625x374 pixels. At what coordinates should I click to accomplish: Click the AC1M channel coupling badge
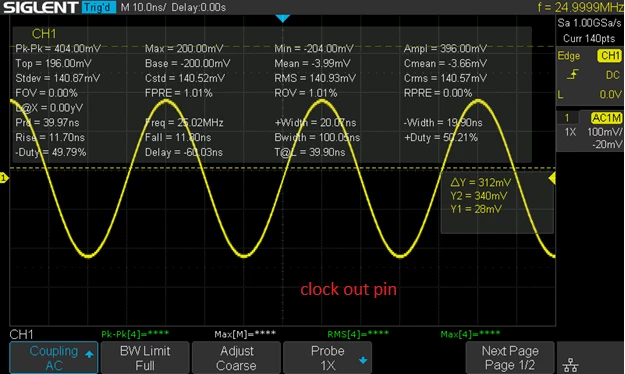pos(606,118)
